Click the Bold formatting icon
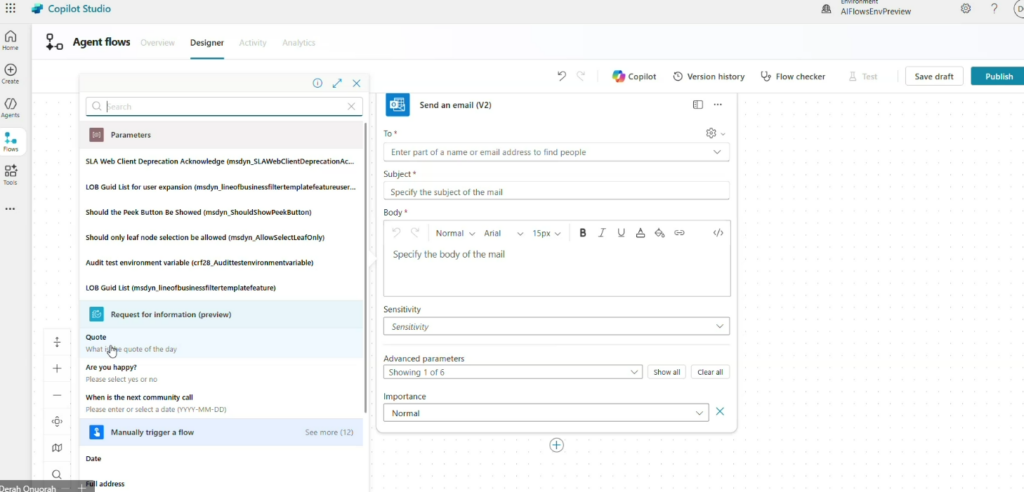Image resolution: width=1024 pixels, height=492 pixels. pos(583,233)
